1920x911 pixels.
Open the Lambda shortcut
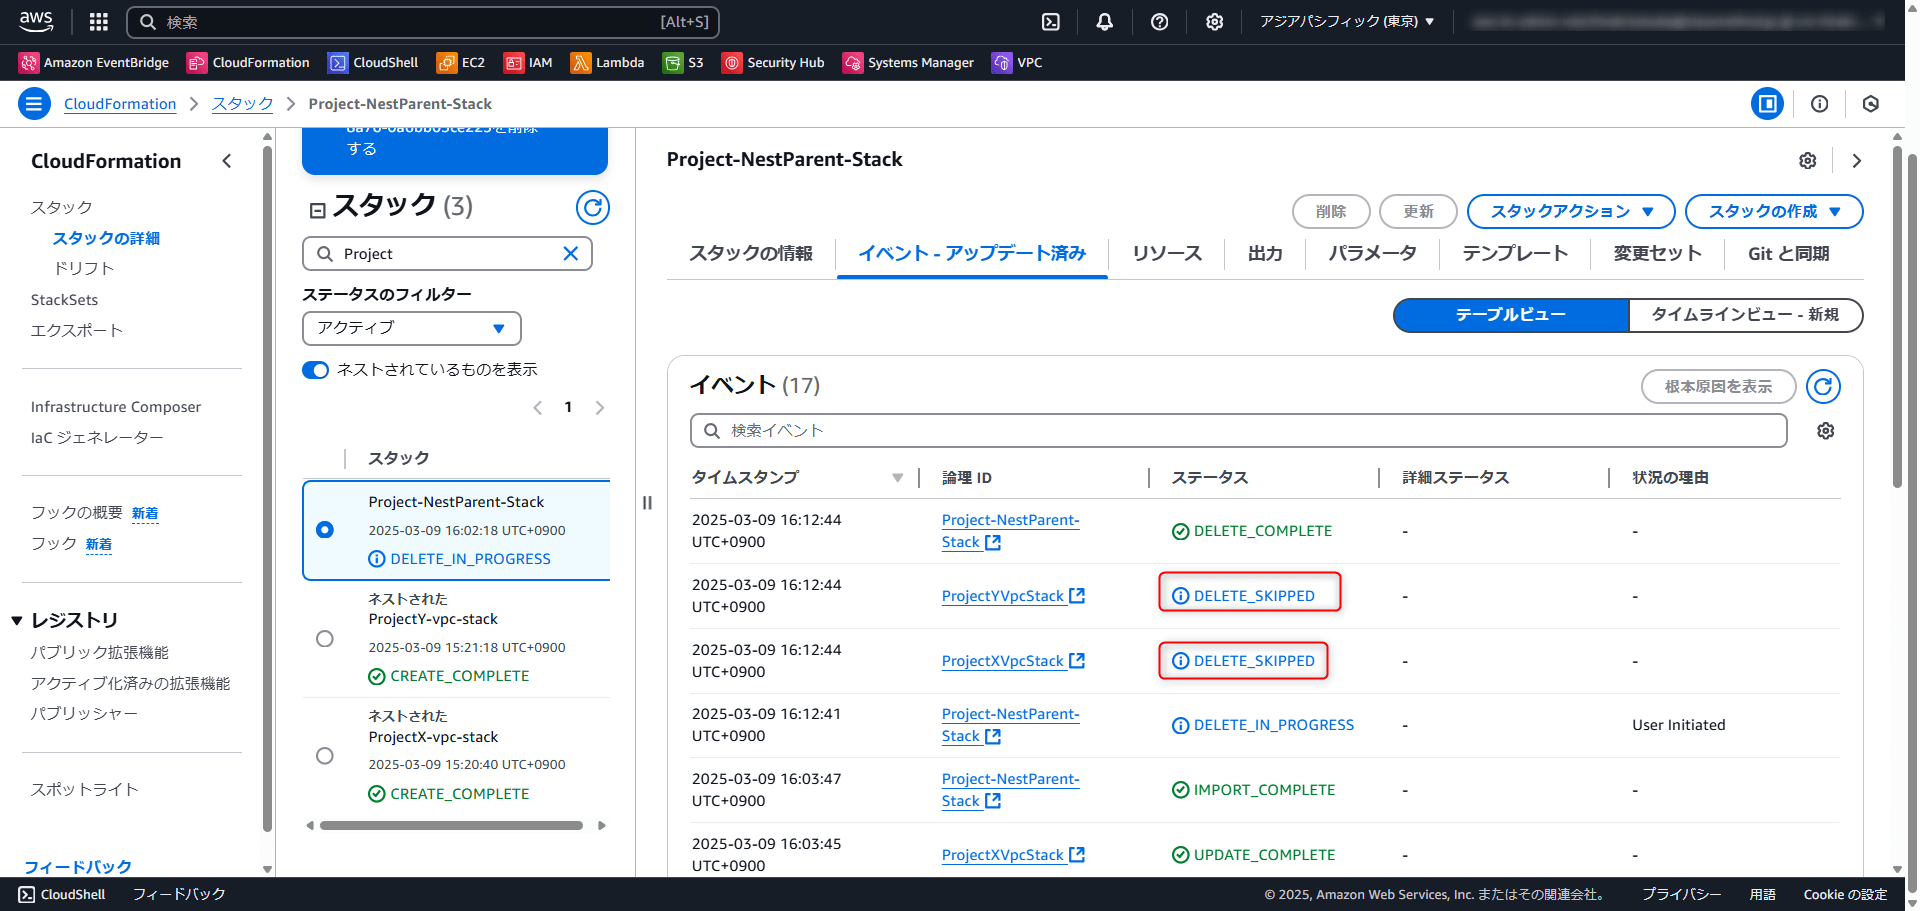607,62
